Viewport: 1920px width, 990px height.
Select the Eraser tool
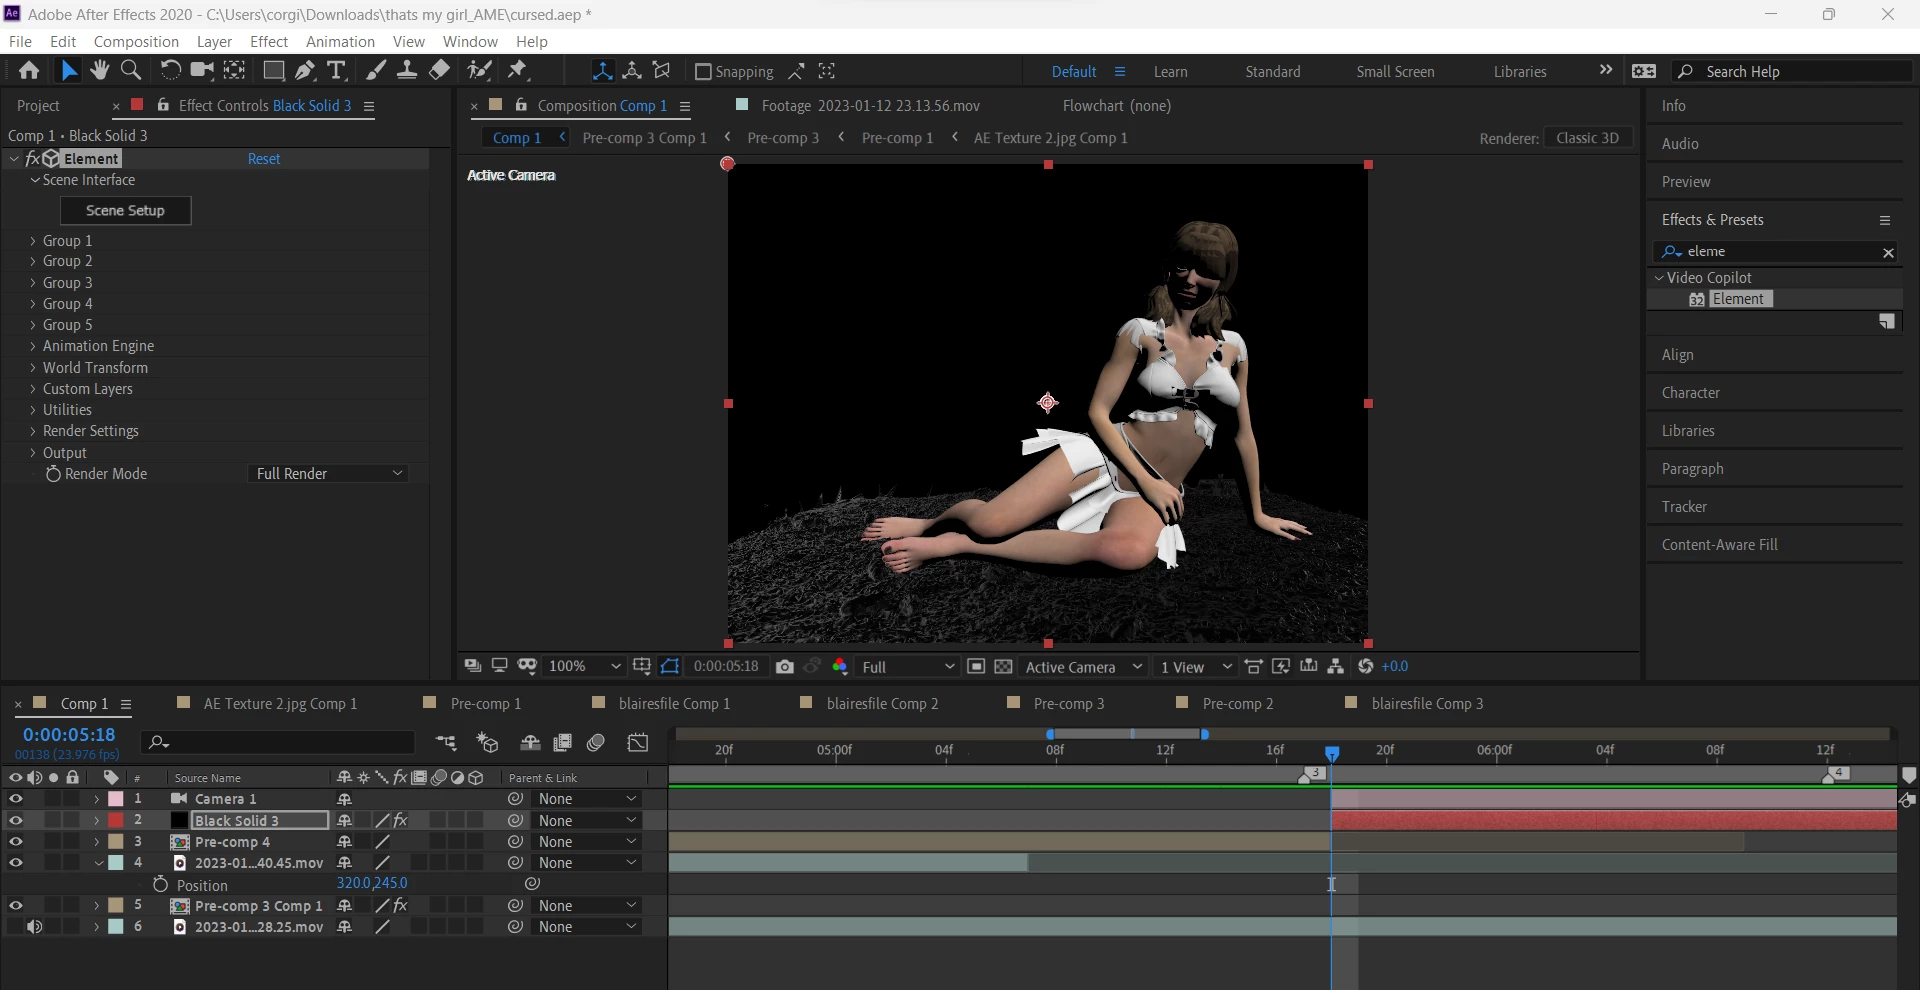pyautogui.click(x=440, y=70)
